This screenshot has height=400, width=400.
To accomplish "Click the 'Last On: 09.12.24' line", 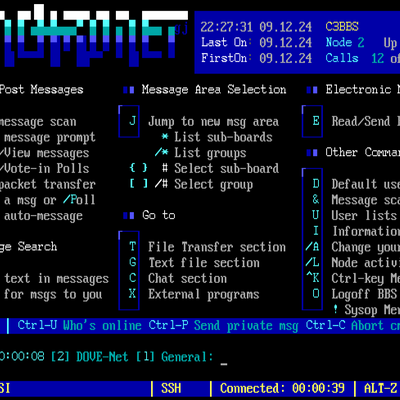I will tap(256, 42).
